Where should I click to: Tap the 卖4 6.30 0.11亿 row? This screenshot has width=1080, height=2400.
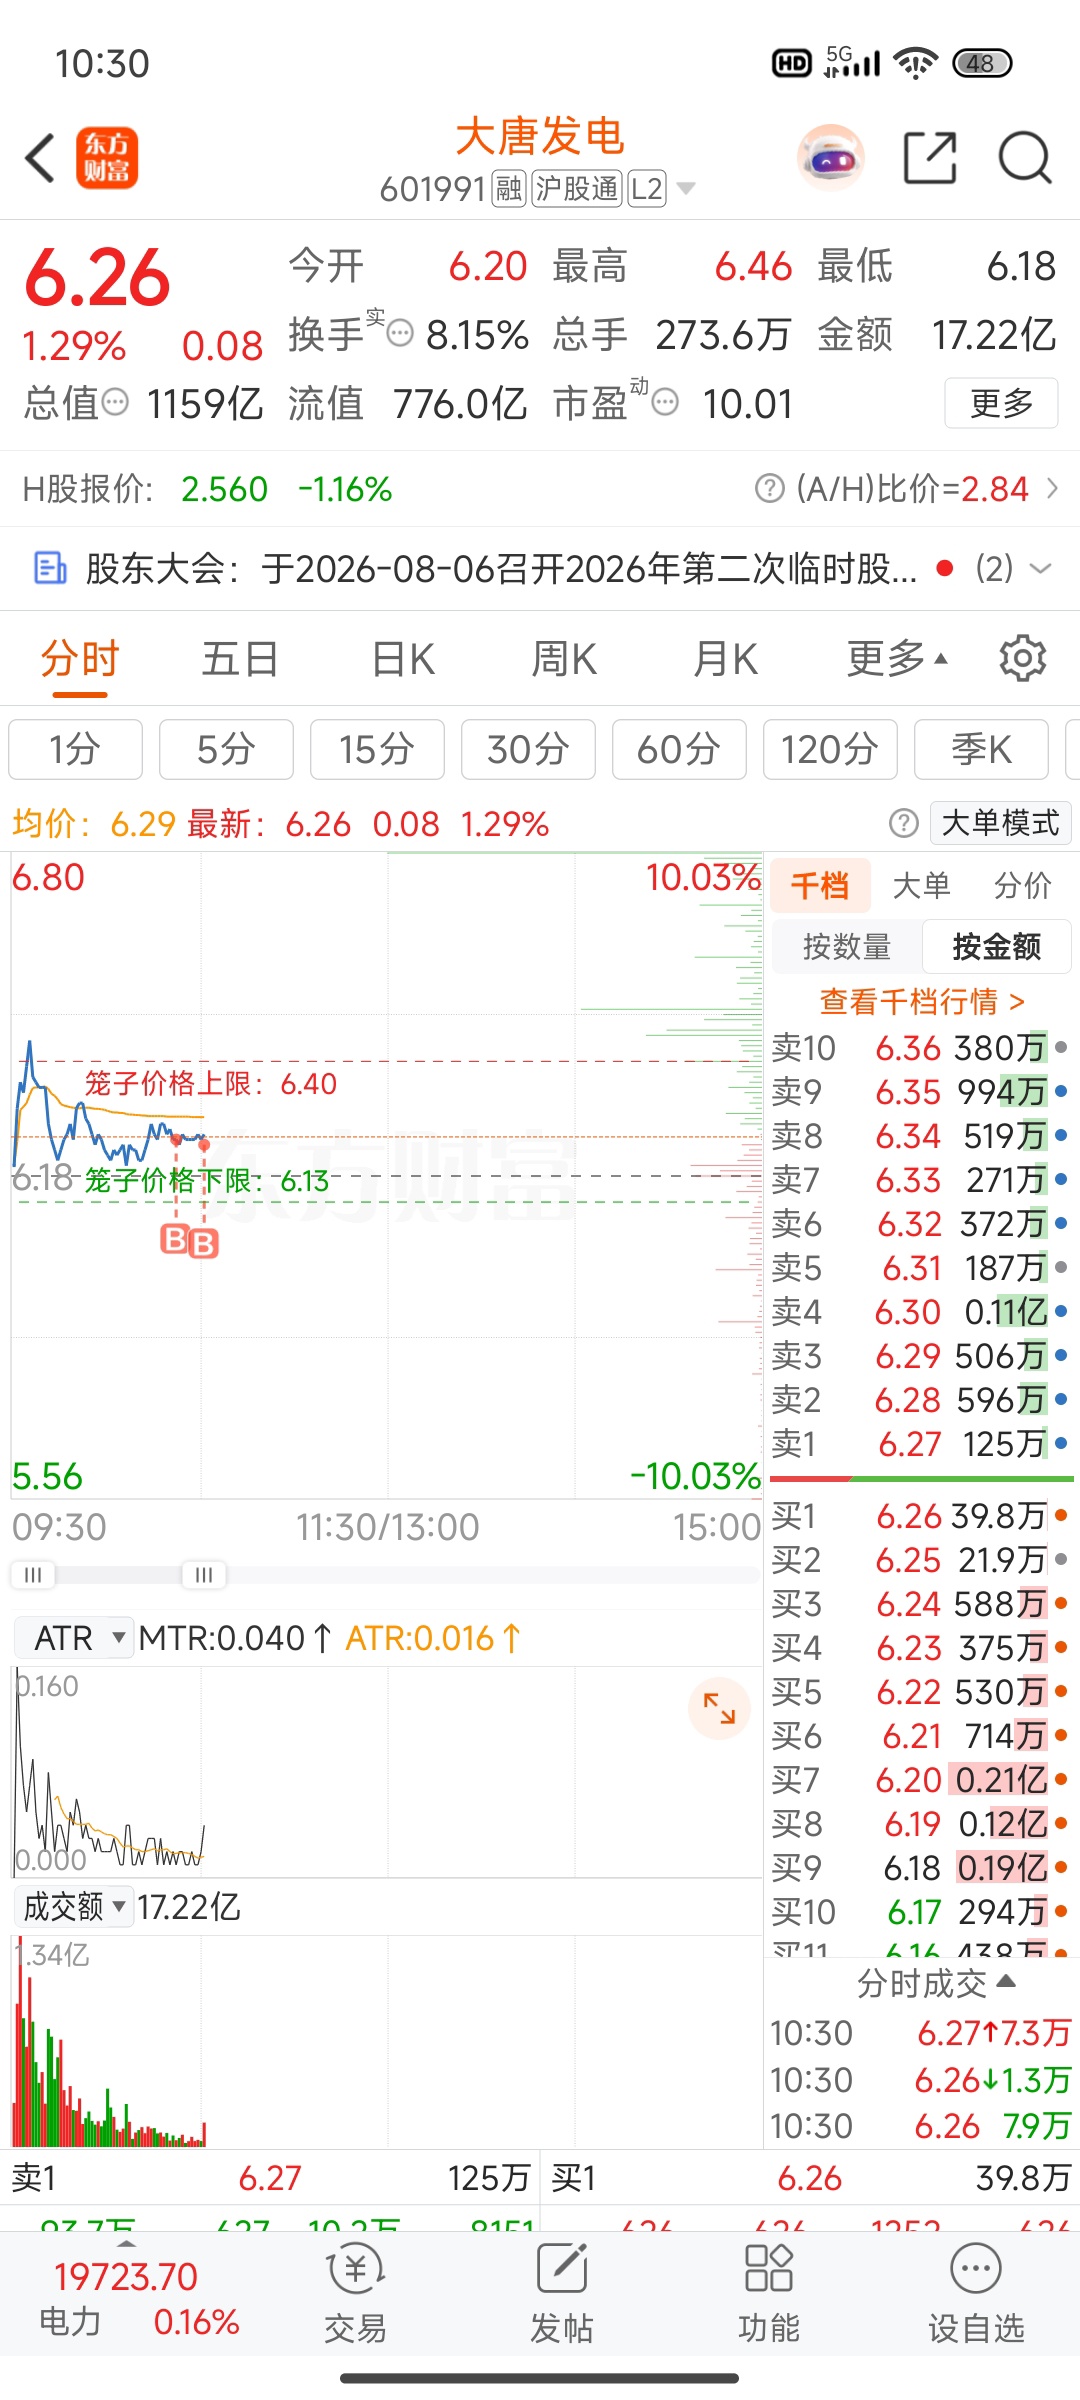tap(921, 1312)
